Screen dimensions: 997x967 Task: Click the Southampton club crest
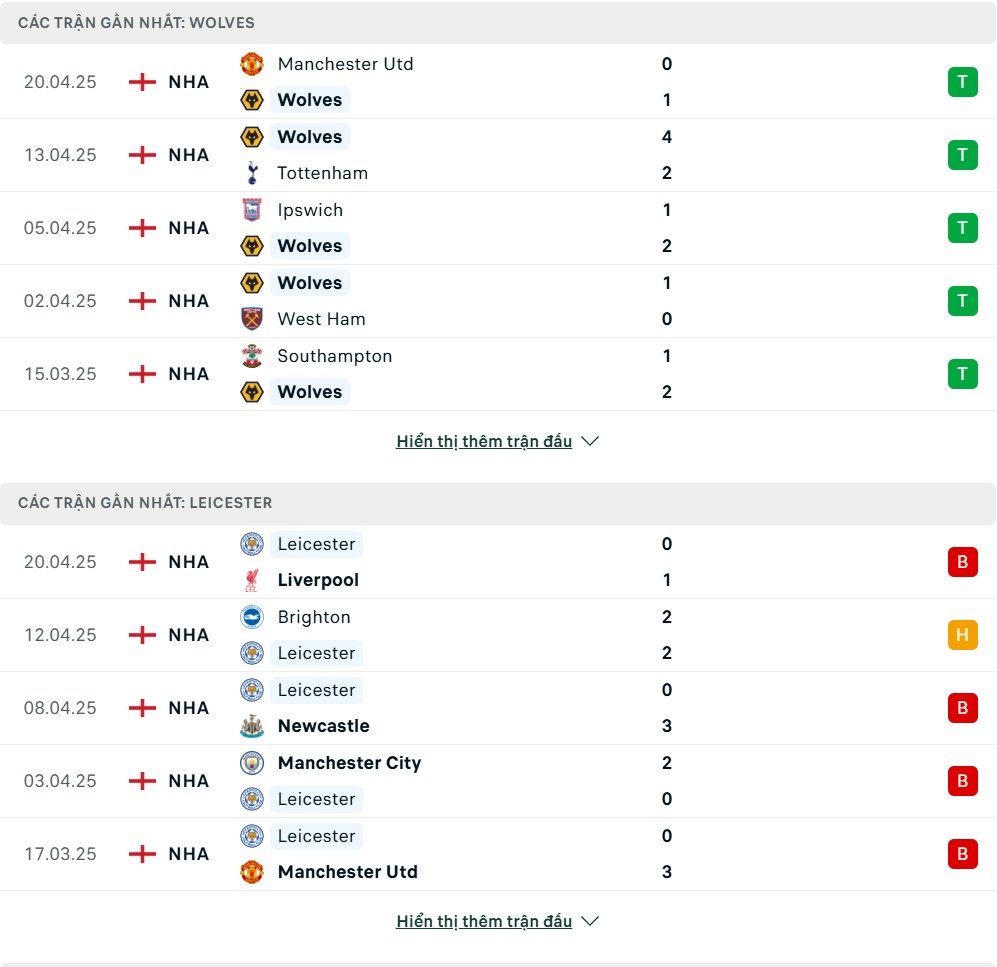click(252, 356)
